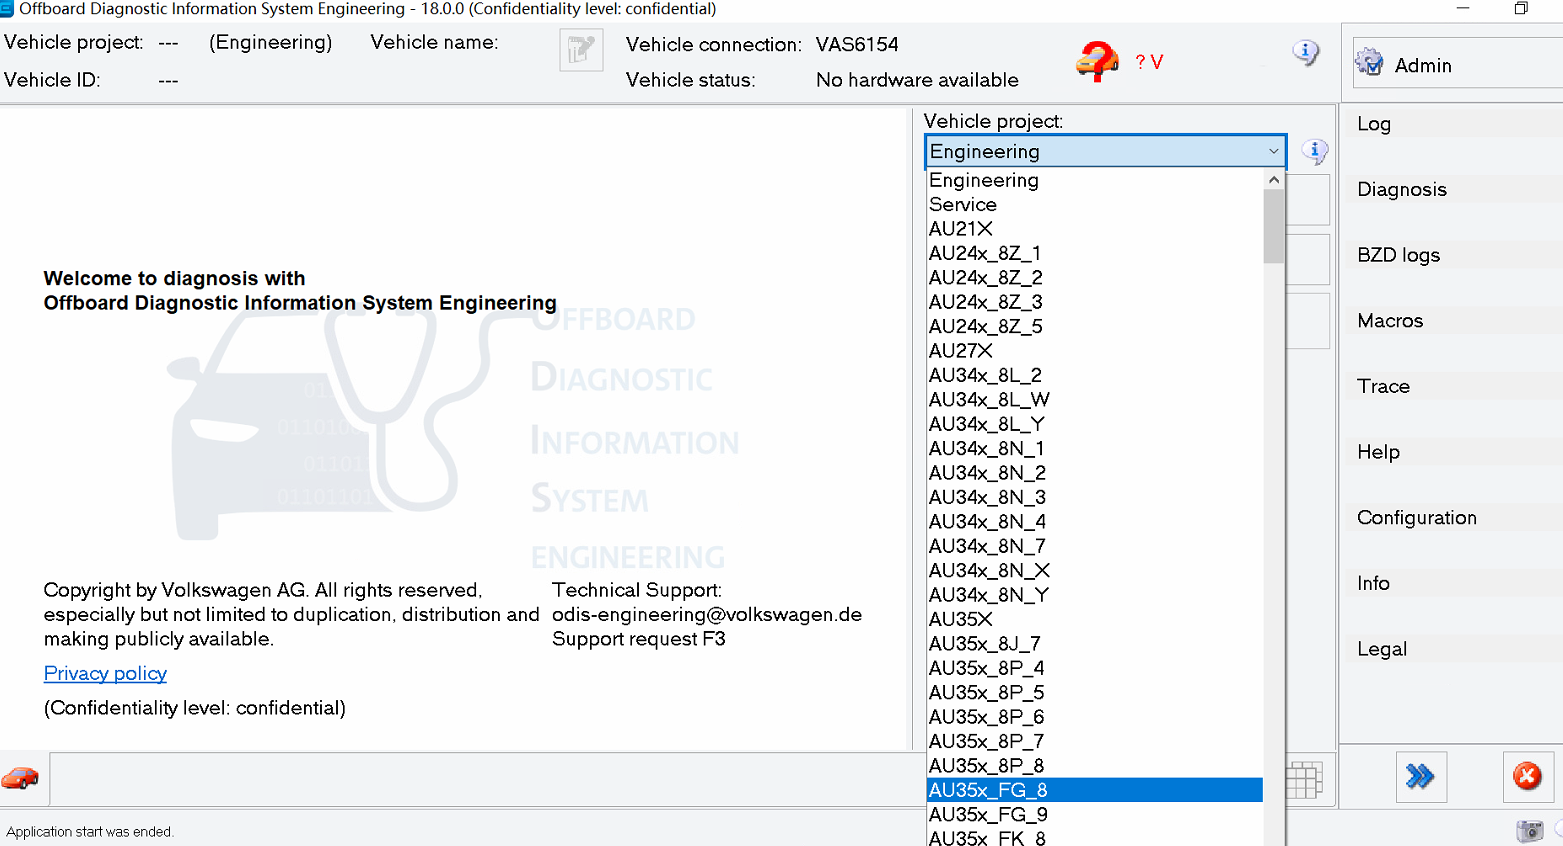Click the red car question mark status icon
The image size is (1563, 846).
(x=1096, y=62)
